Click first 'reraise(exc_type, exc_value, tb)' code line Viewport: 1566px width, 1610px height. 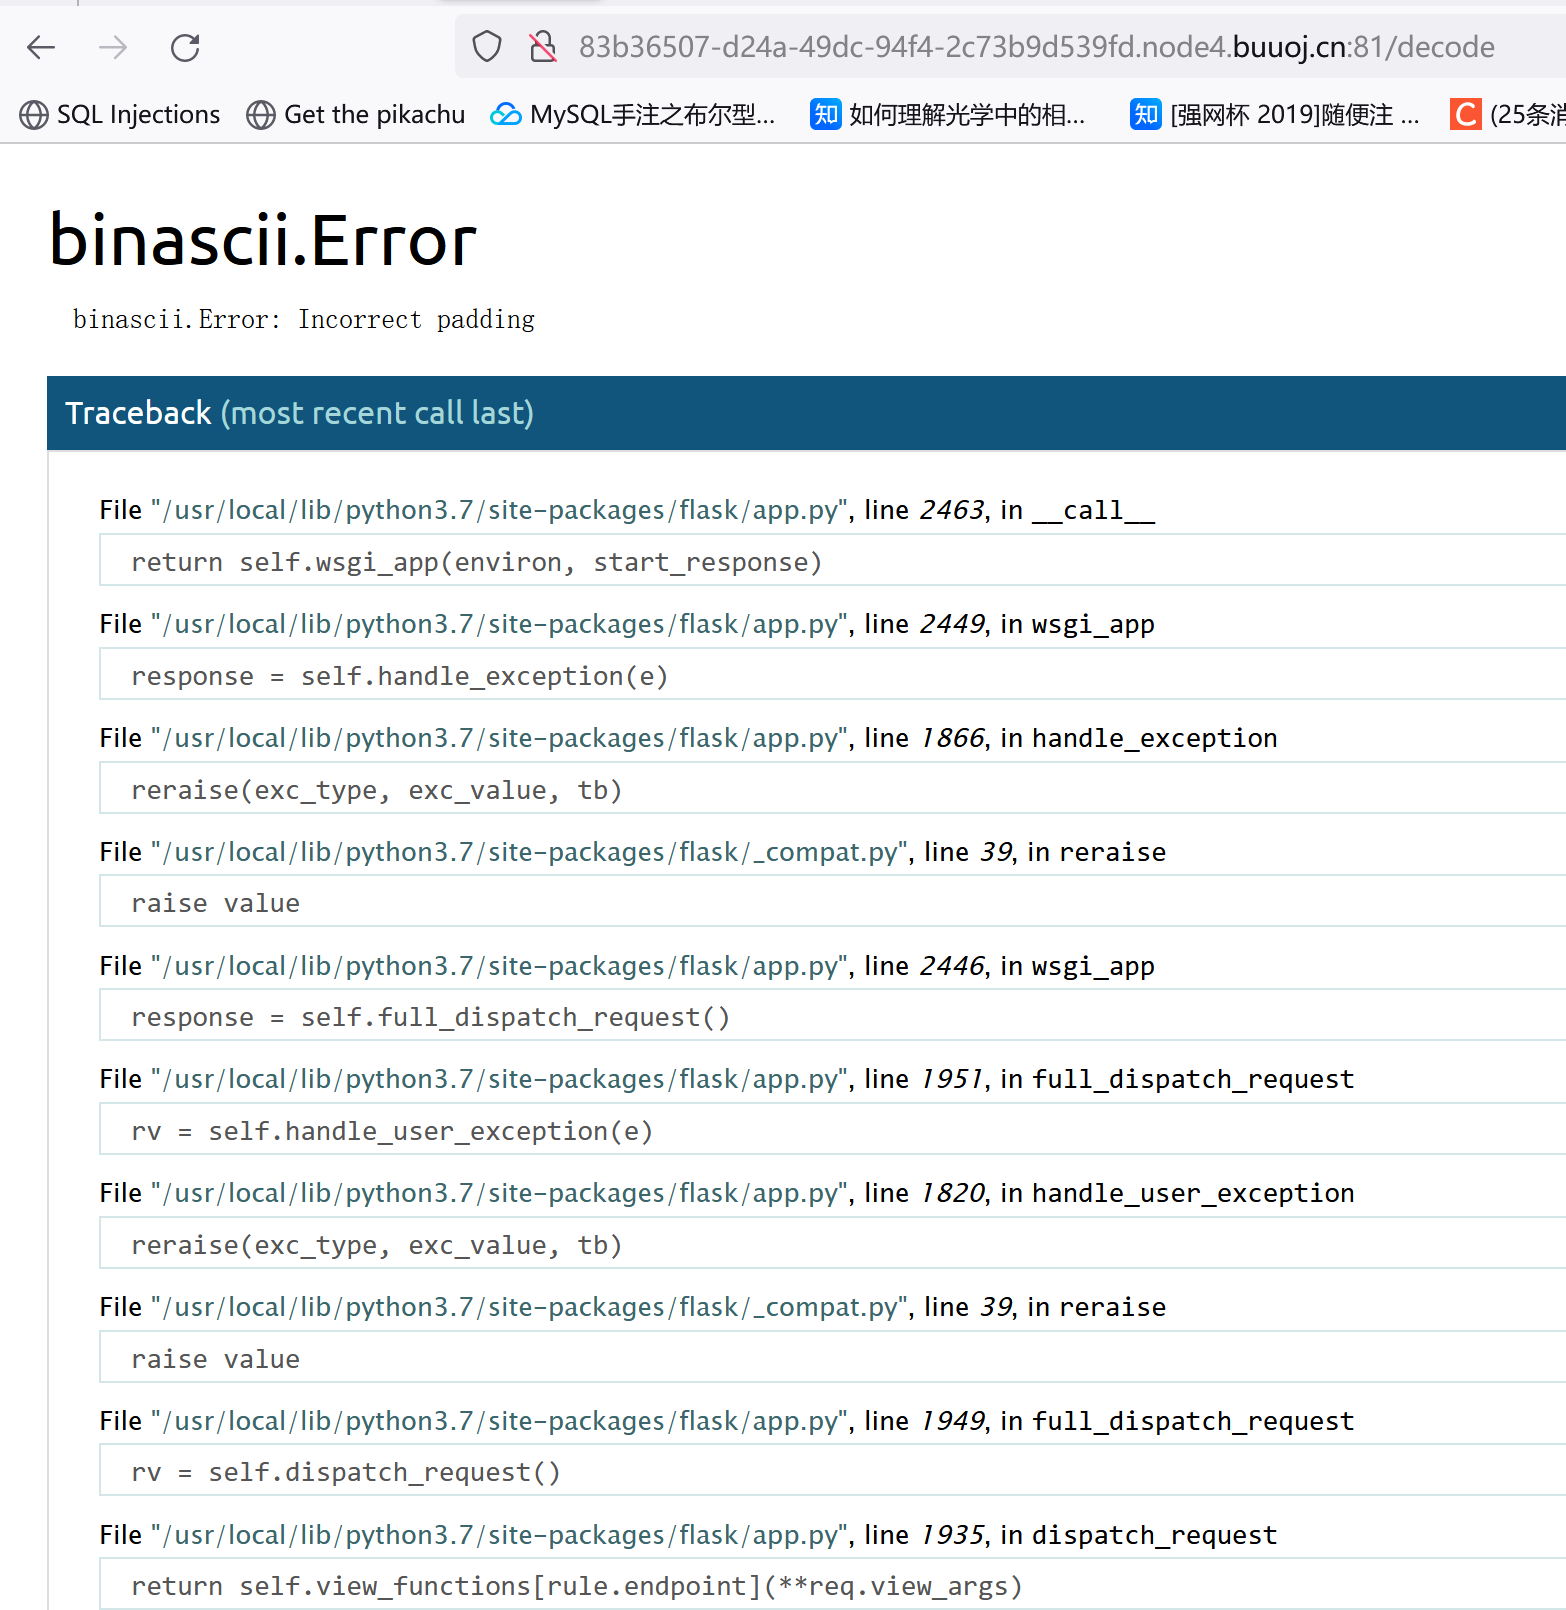point(832,790)
